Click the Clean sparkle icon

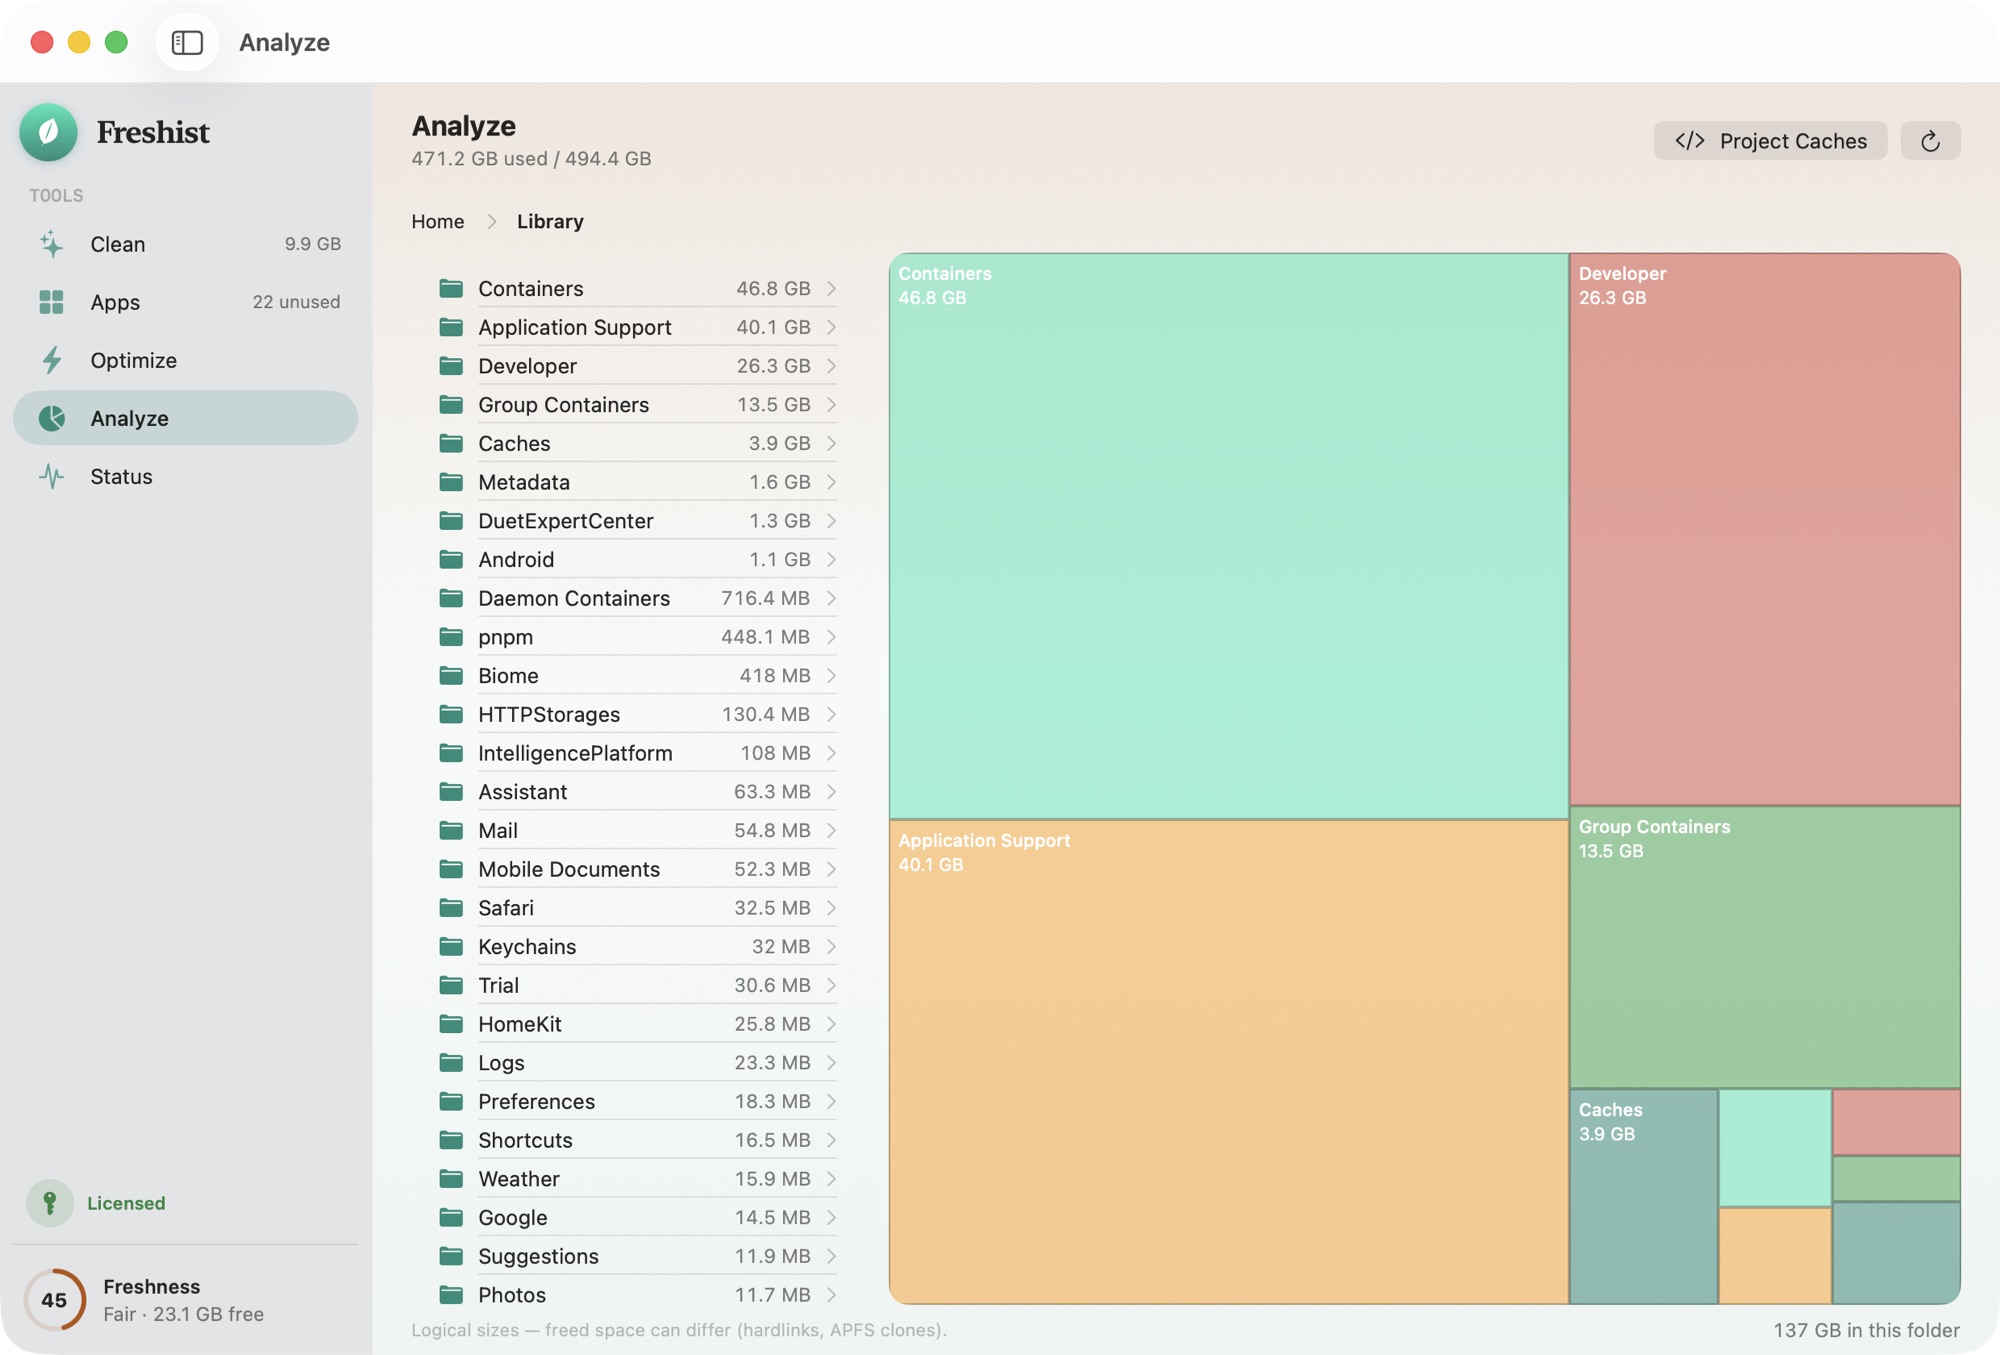coord(51,244)
